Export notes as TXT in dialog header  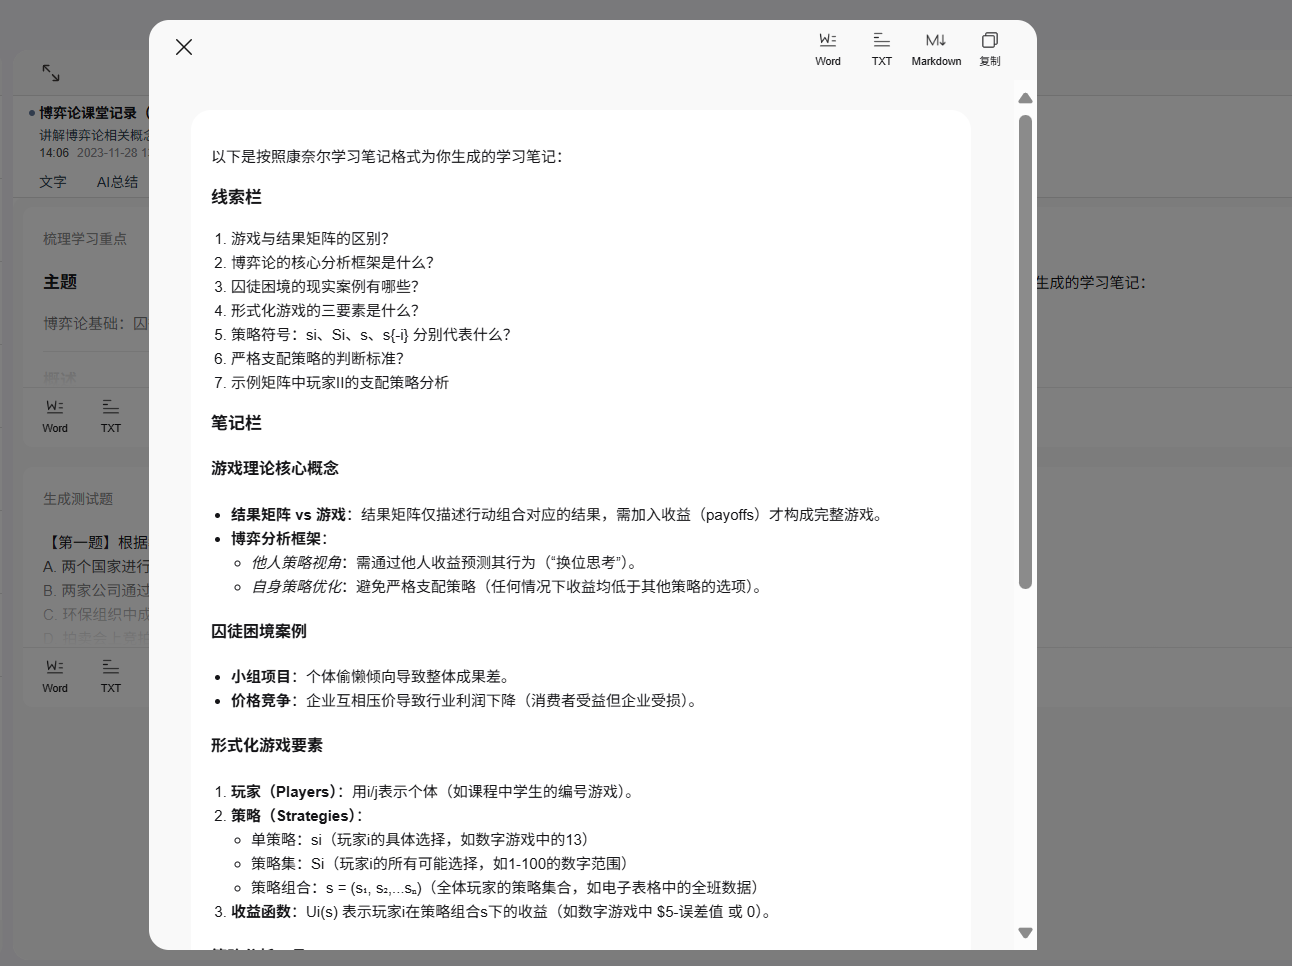coord(881,49)
